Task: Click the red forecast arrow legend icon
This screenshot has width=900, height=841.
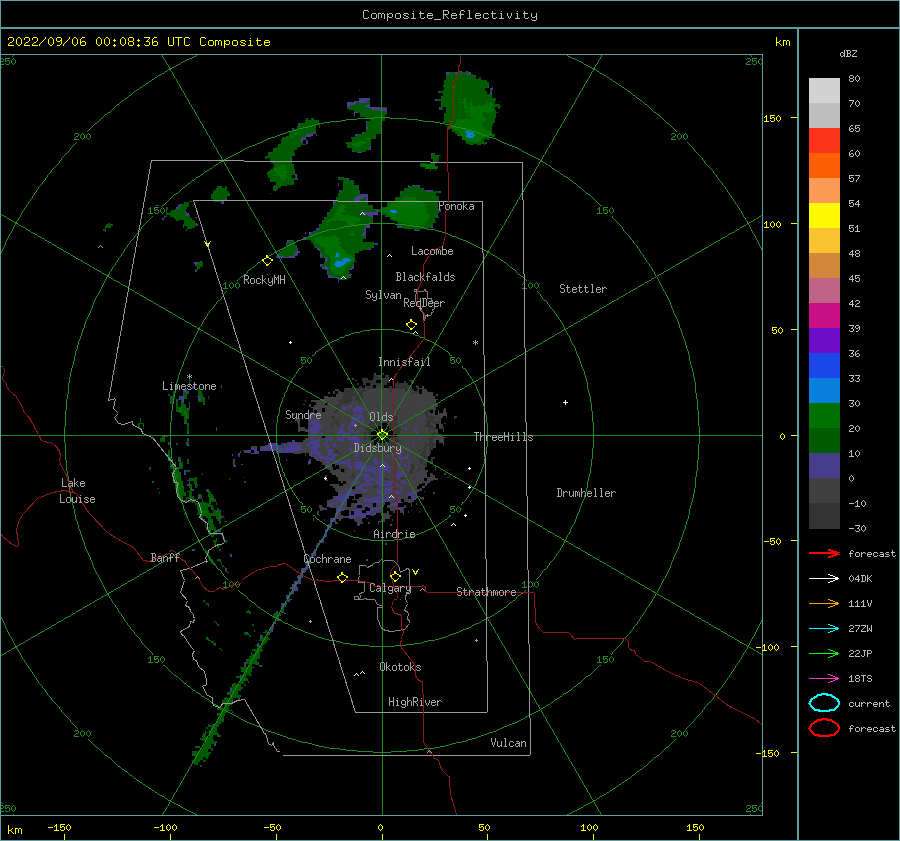Action: tap(824, 553)
